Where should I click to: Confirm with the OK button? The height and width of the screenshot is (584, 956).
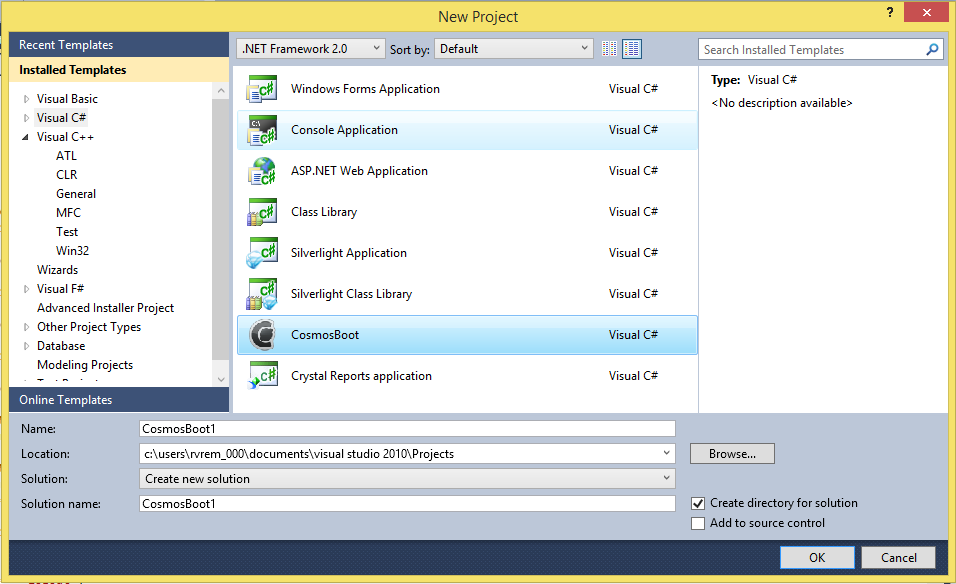tap(817, 557)
